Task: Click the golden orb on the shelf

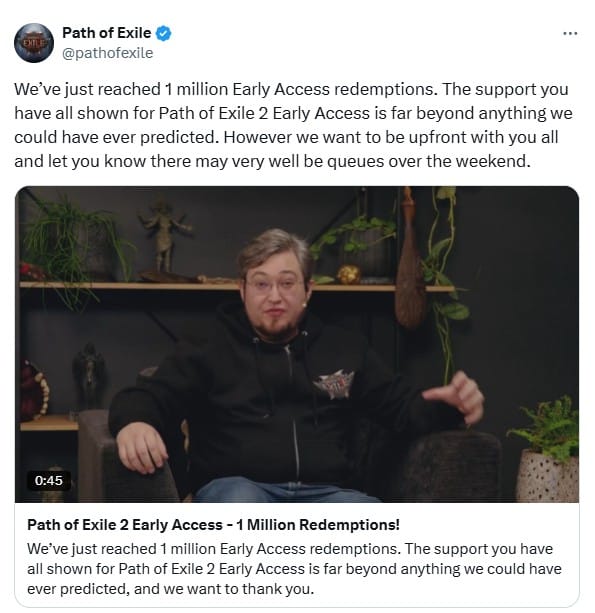Action: click(x=348, y=274)
